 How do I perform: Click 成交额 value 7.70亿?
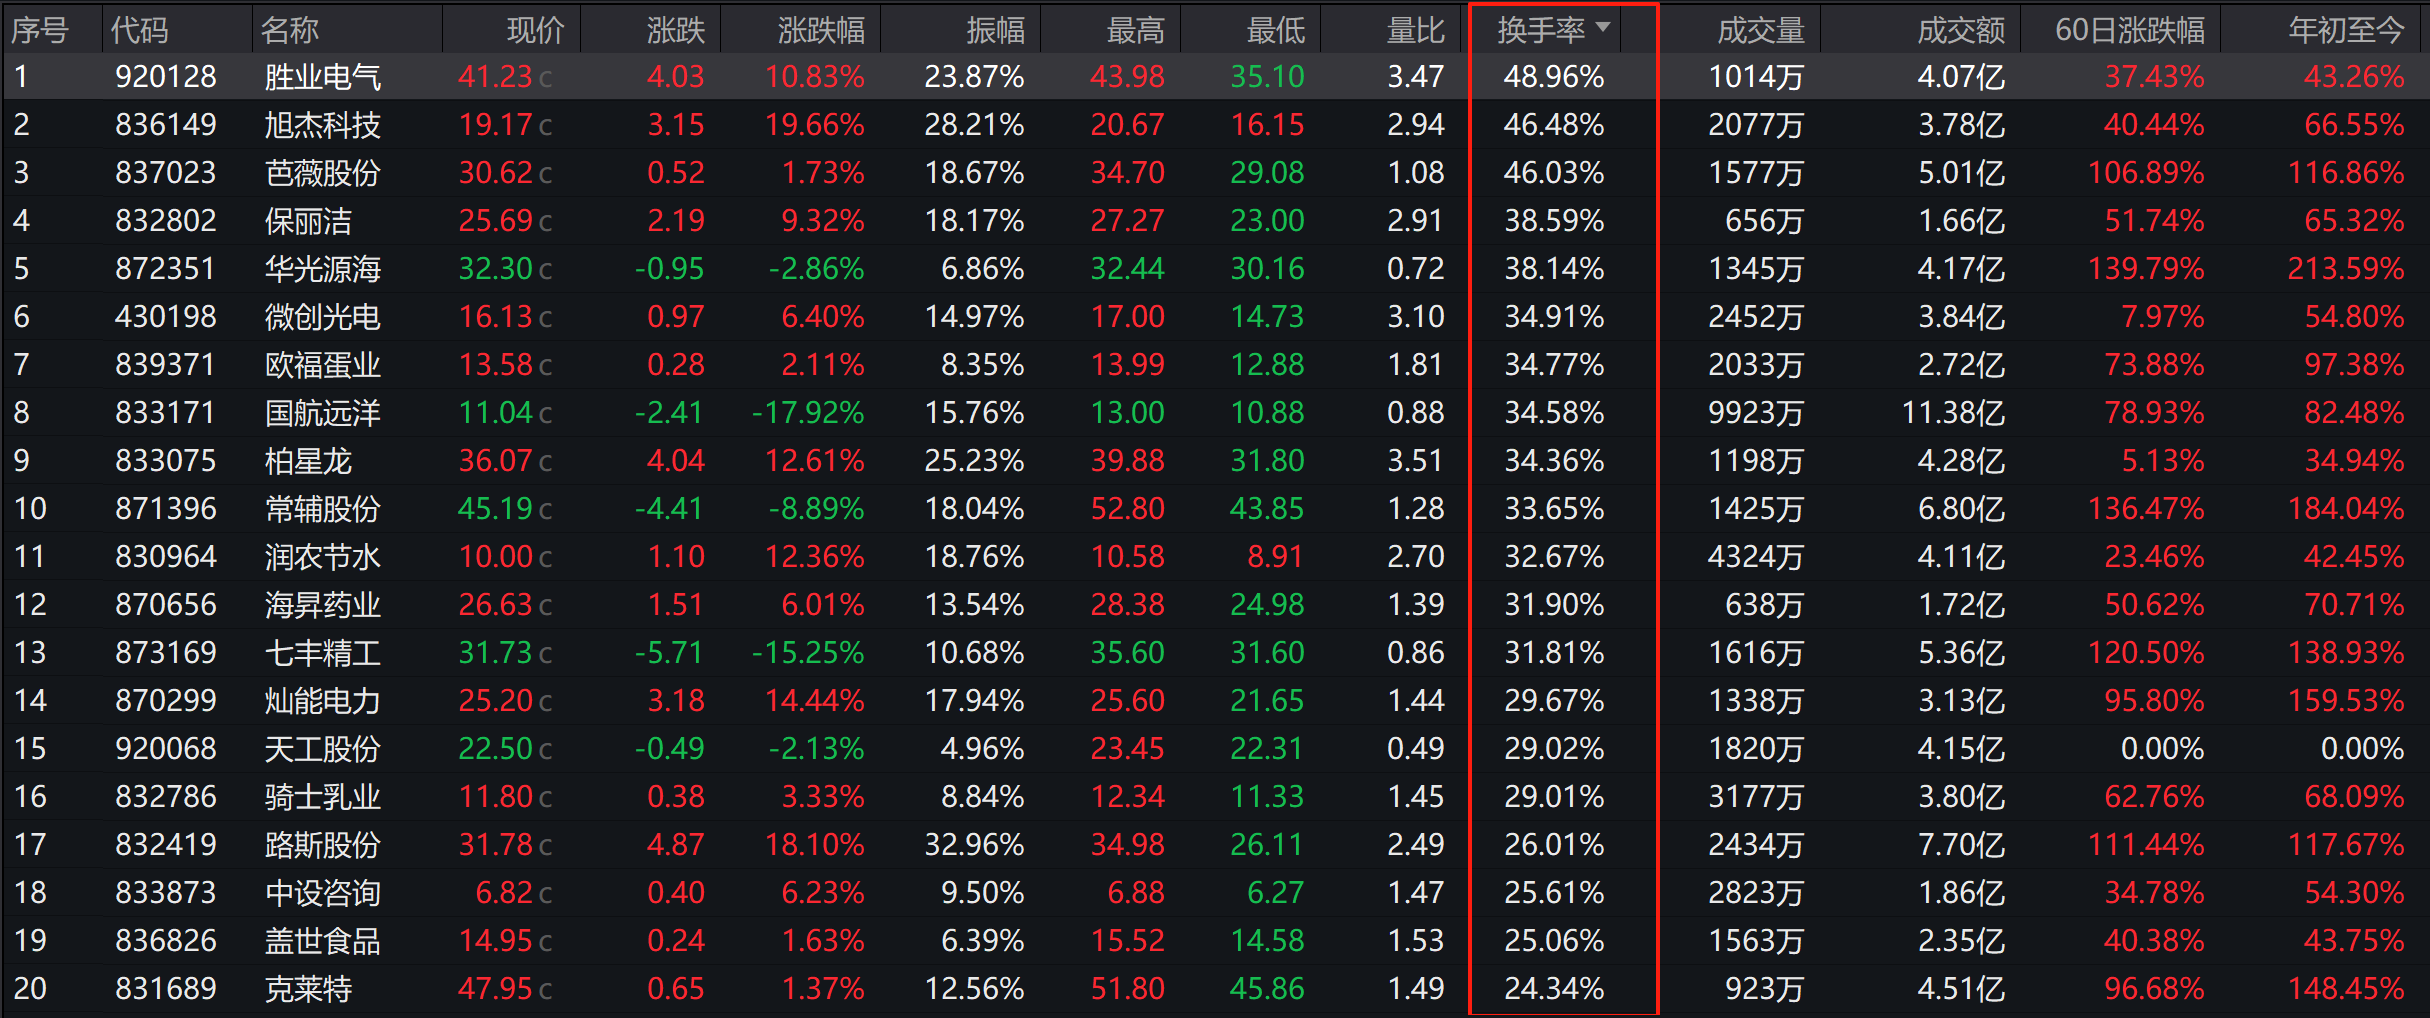click(x=1961, y=845)
